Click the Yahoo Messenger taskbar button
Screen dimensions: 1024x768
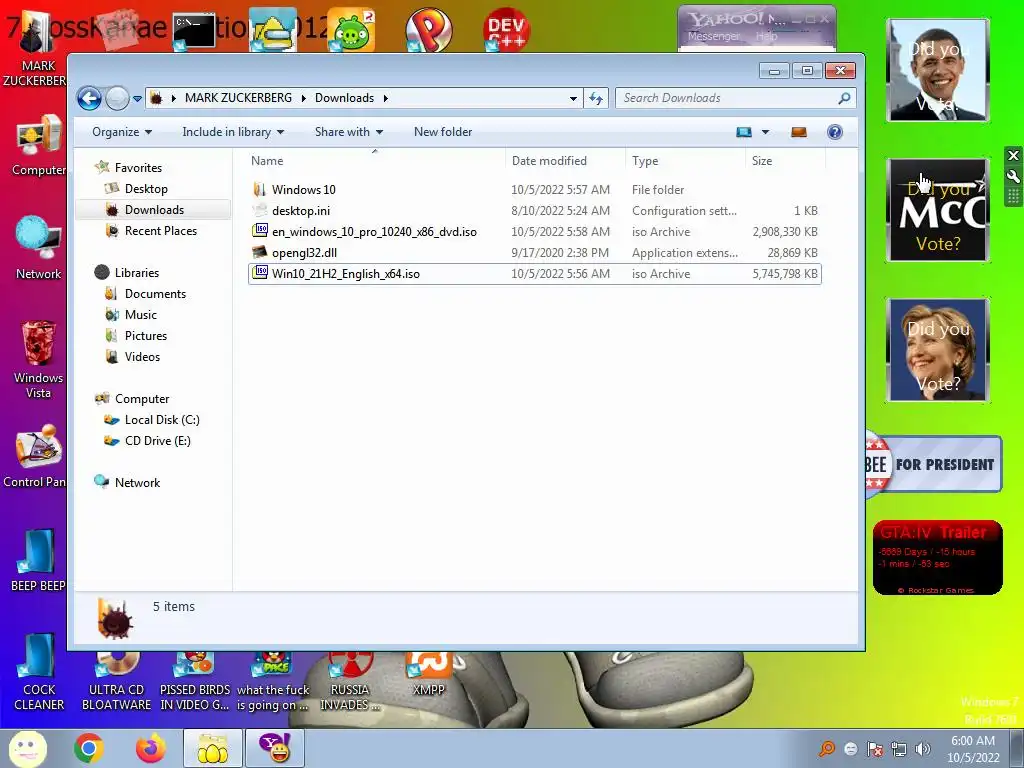coord(274,748)
